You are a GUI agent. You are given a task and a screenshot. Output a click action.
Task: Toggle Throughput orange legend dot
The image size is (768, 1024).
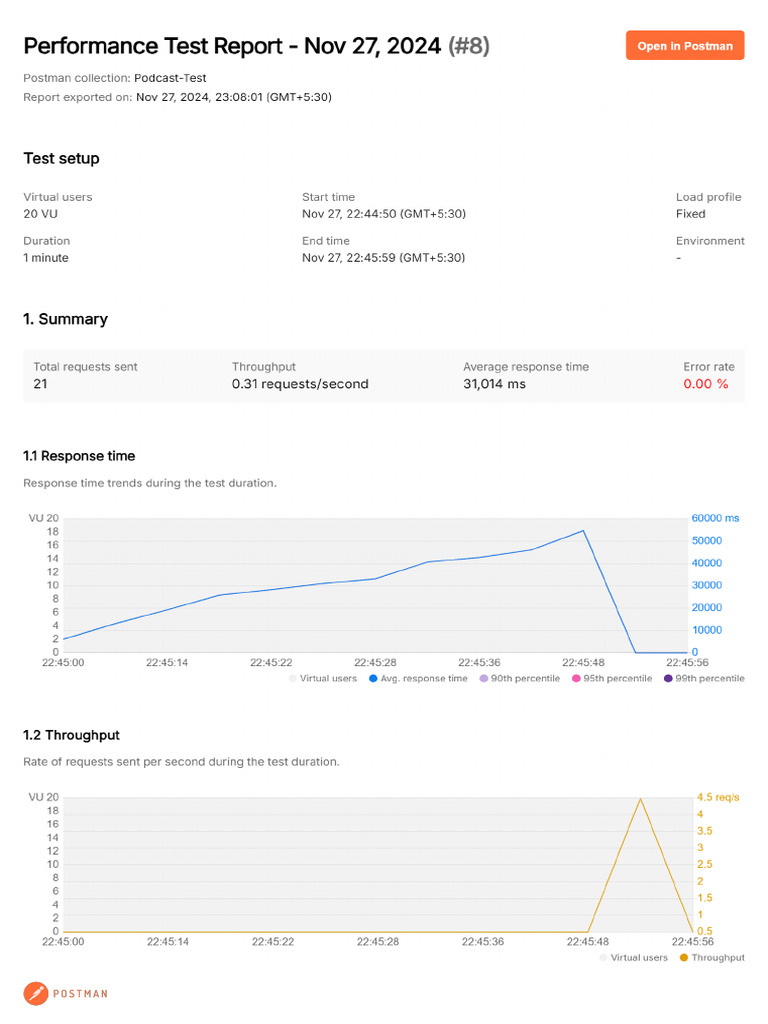point(684,957)
